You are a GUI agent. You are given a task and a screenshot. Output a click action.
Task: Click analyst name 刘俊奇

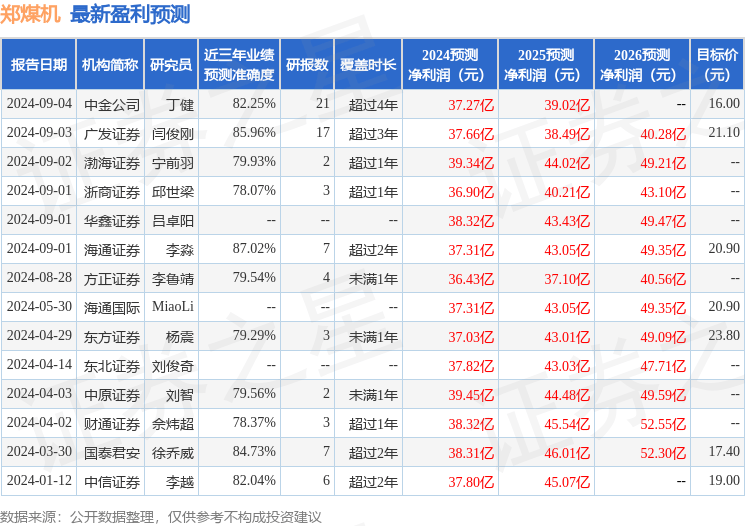[173, 365]
